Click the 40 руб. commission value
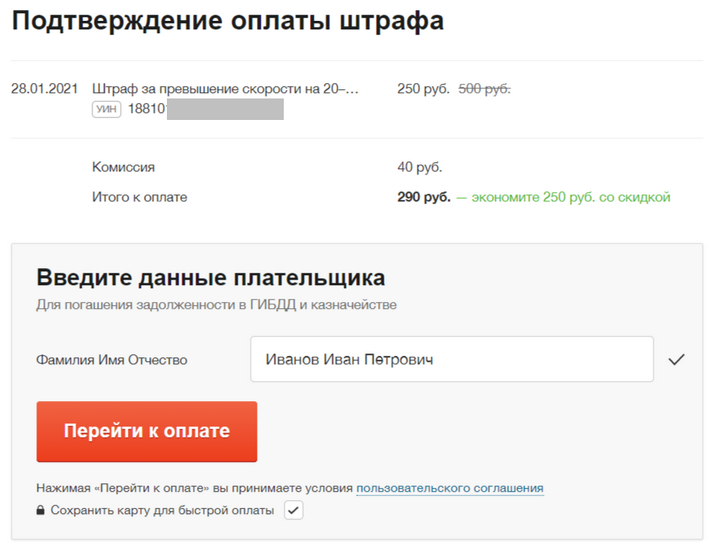 (420, 167)
